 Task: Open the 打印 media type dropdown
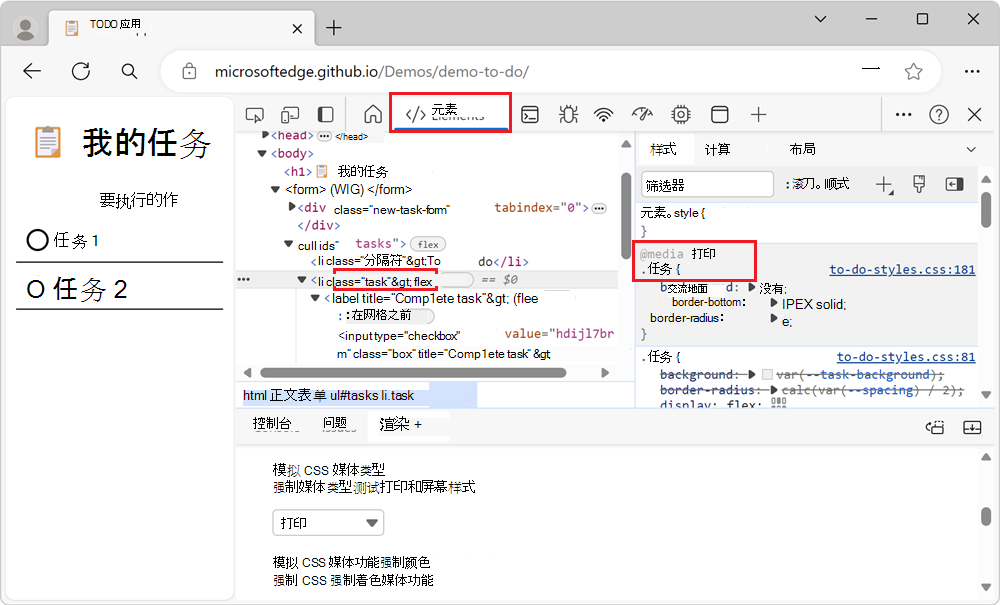(328, 522)
